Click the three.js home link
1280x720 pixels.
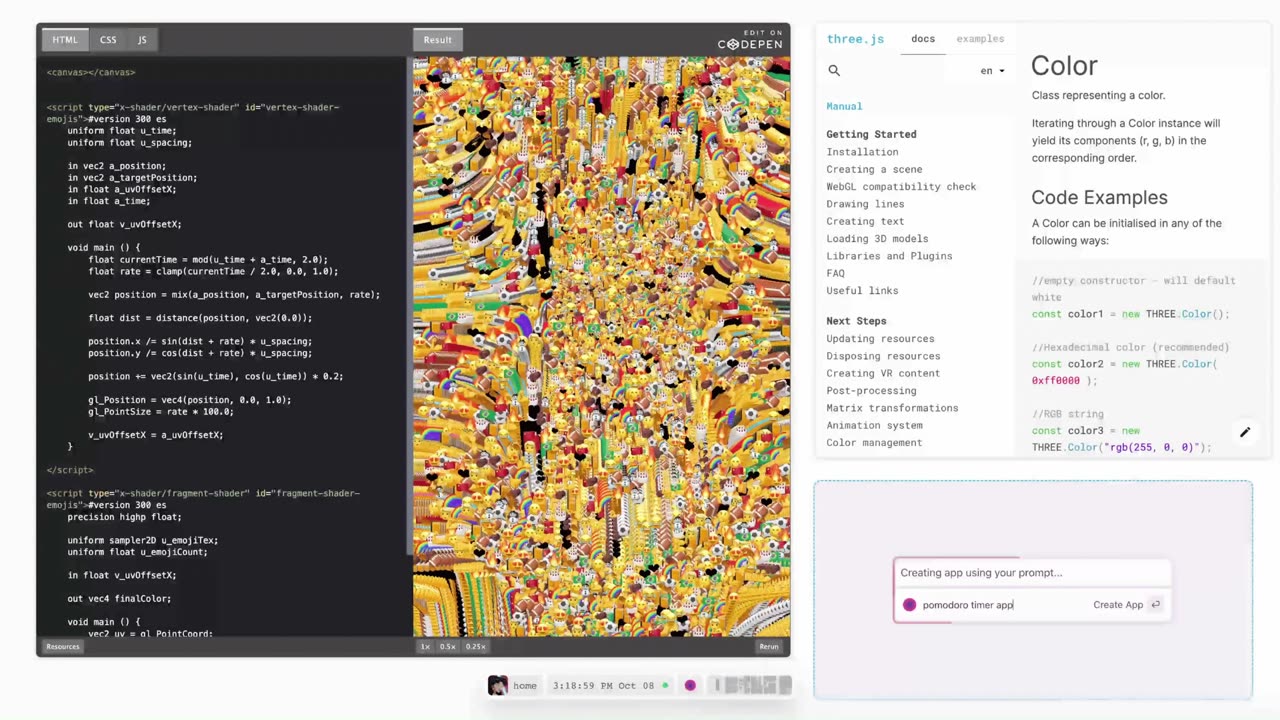point(855,39)
